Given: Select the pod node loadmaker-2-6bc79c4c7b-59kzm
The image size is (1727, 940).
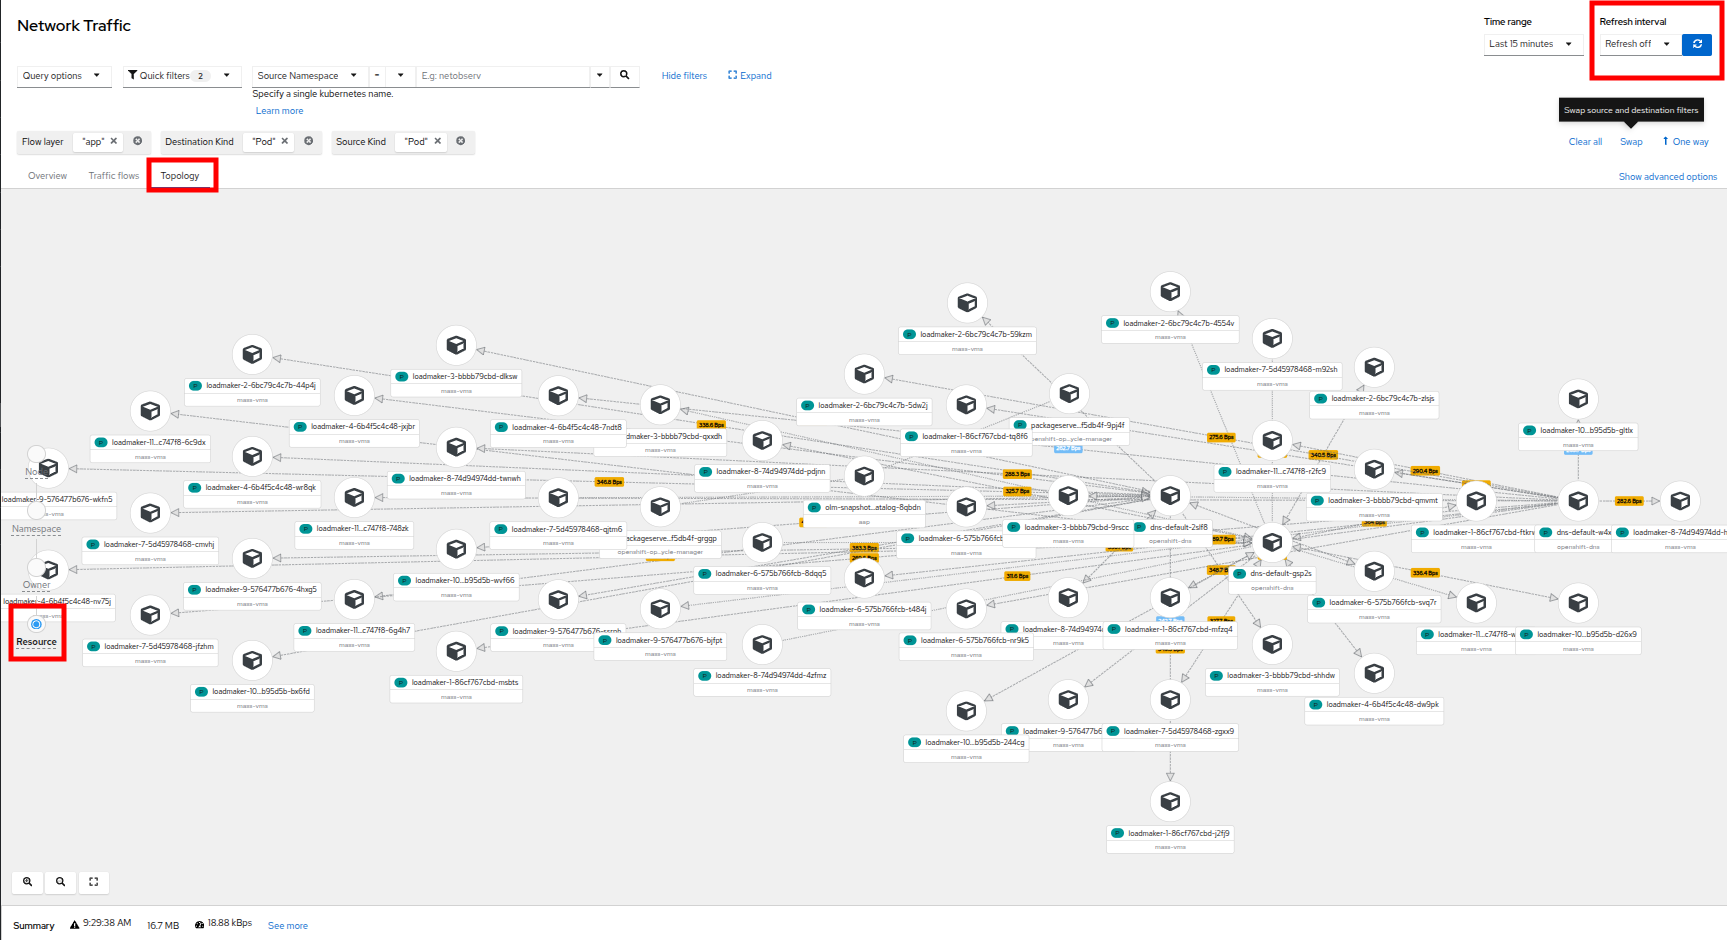Looking at the screenshot, I should 967,302.
